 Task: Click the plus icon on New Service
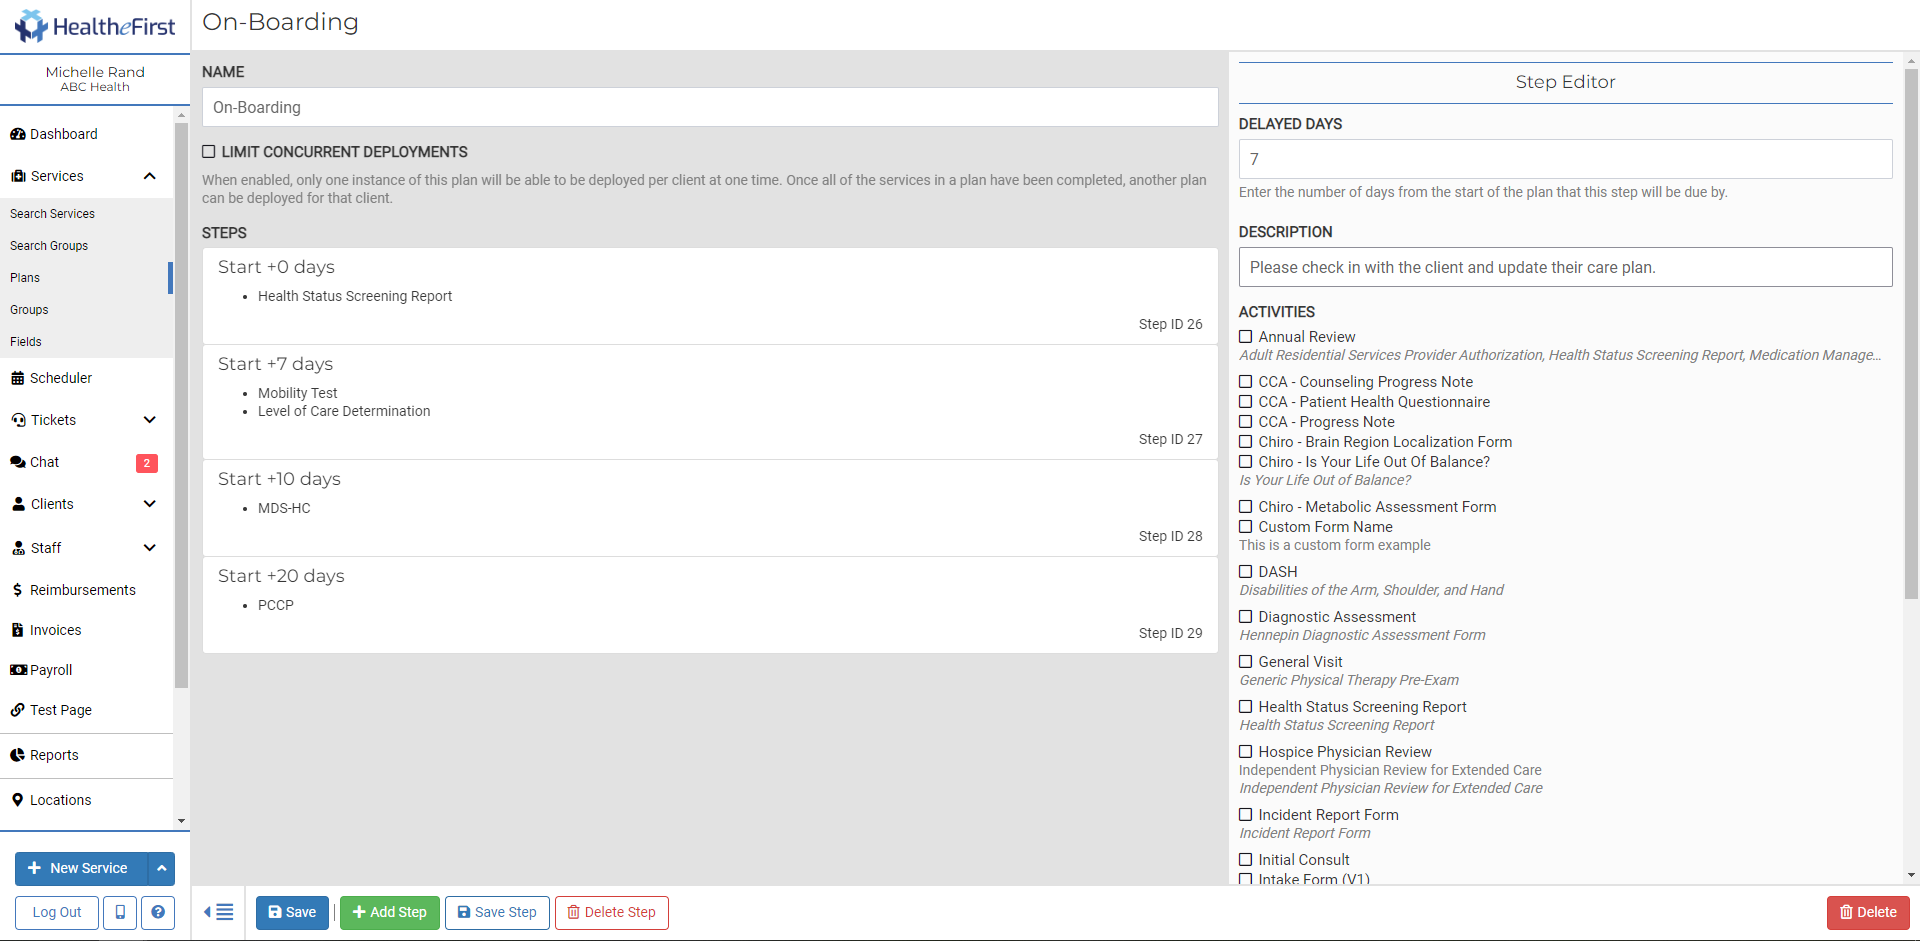pos(34,868)
